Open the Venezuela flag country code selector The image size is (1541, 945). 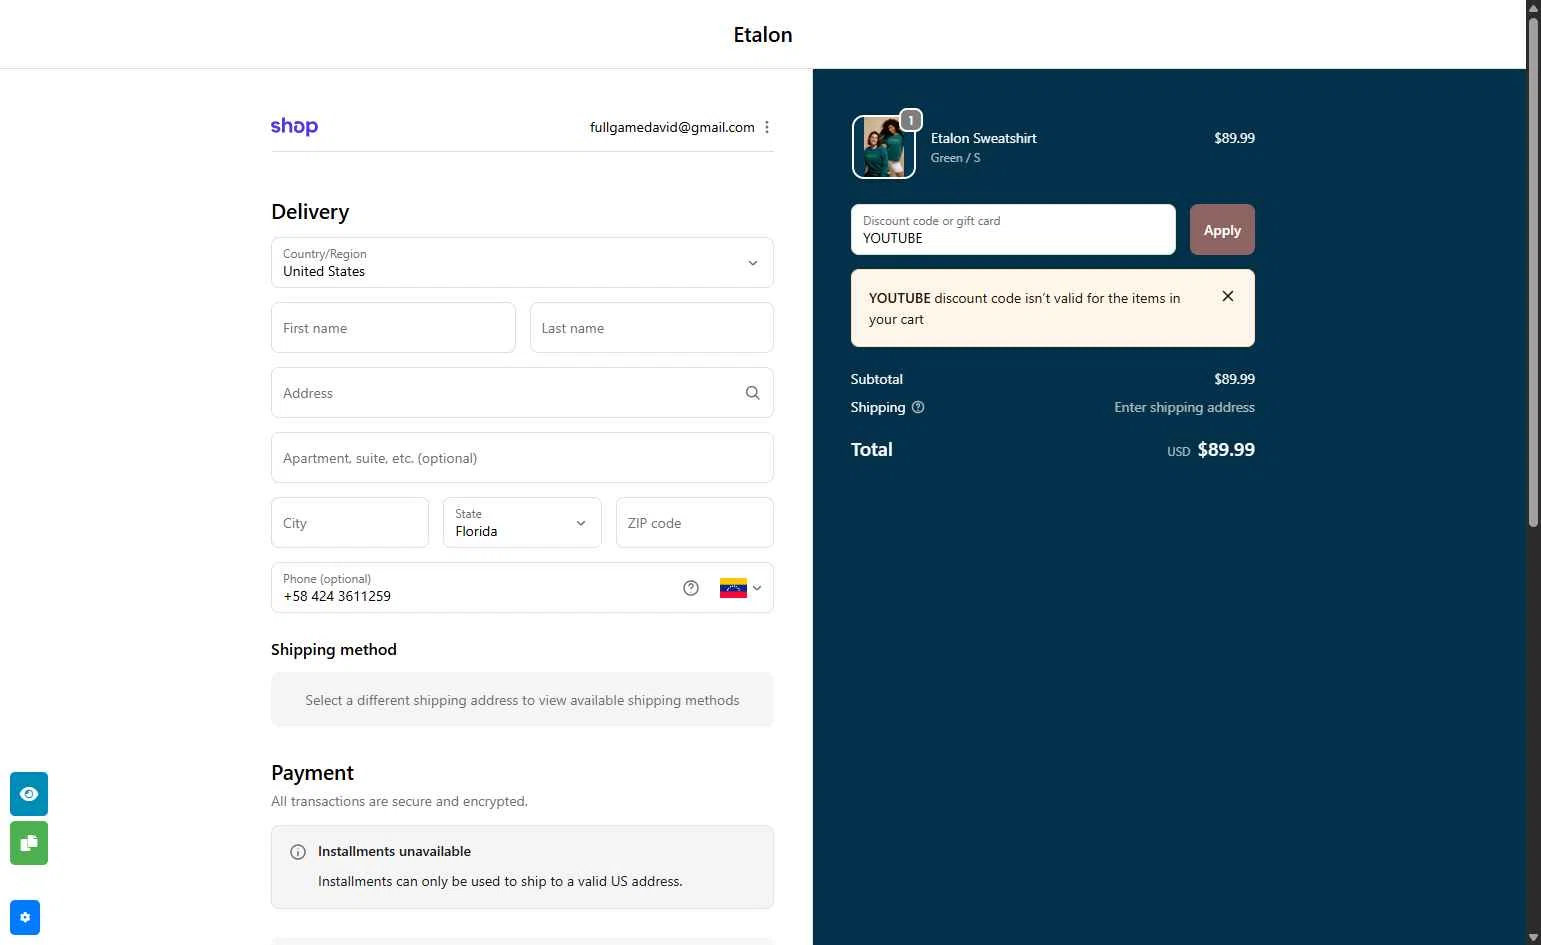[741, 588]
